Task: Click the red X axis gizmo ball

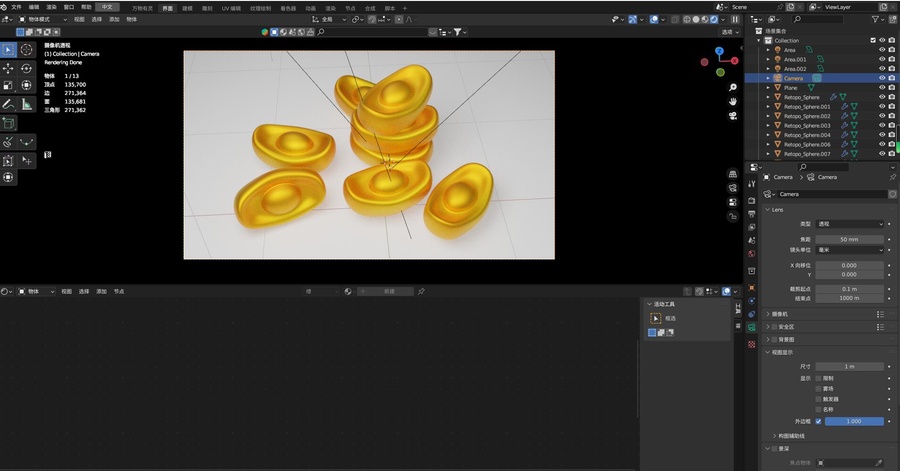Action: pos(734,61)
